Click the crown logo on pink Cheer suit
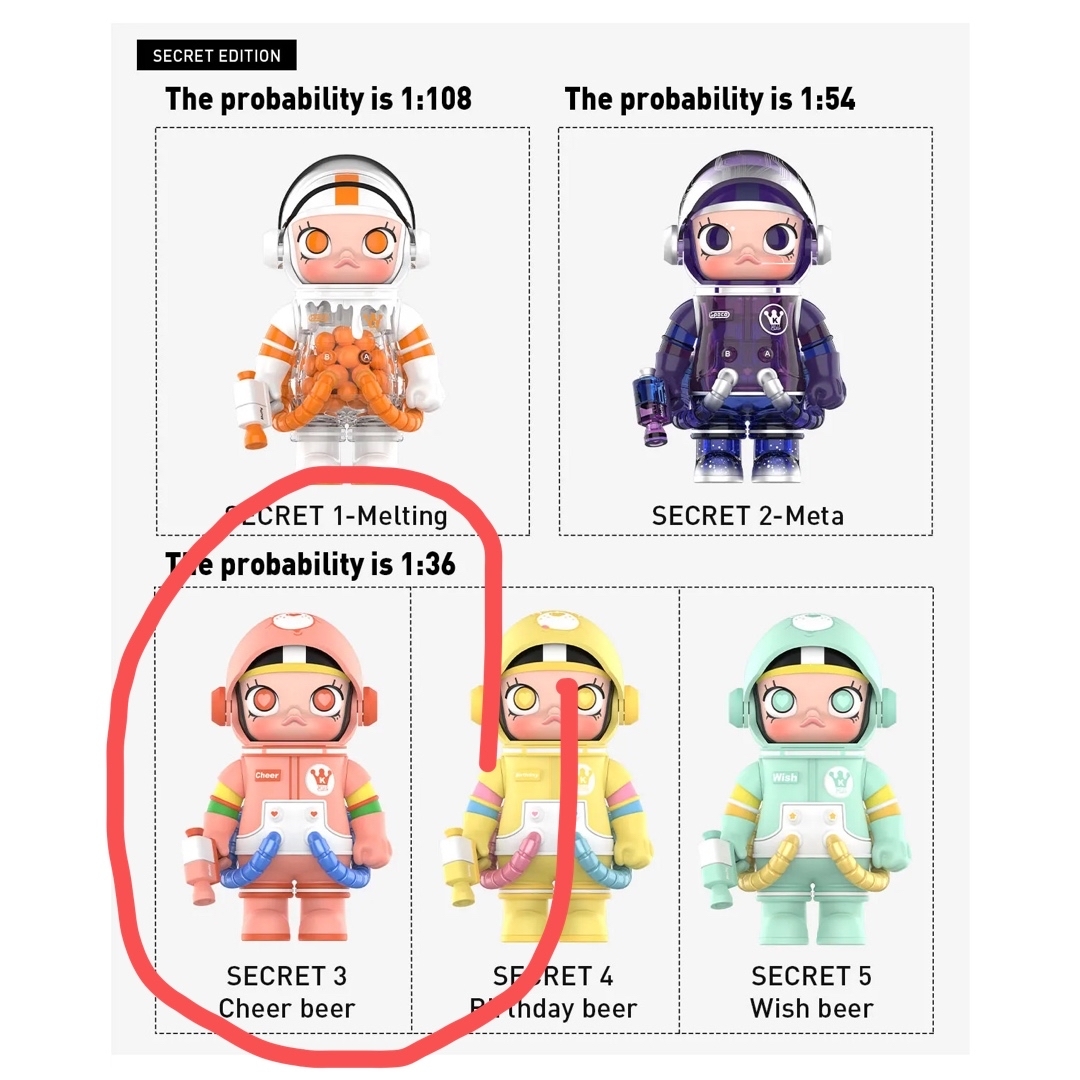The height and width of the screenshot is (1080, 1080). 320,779
